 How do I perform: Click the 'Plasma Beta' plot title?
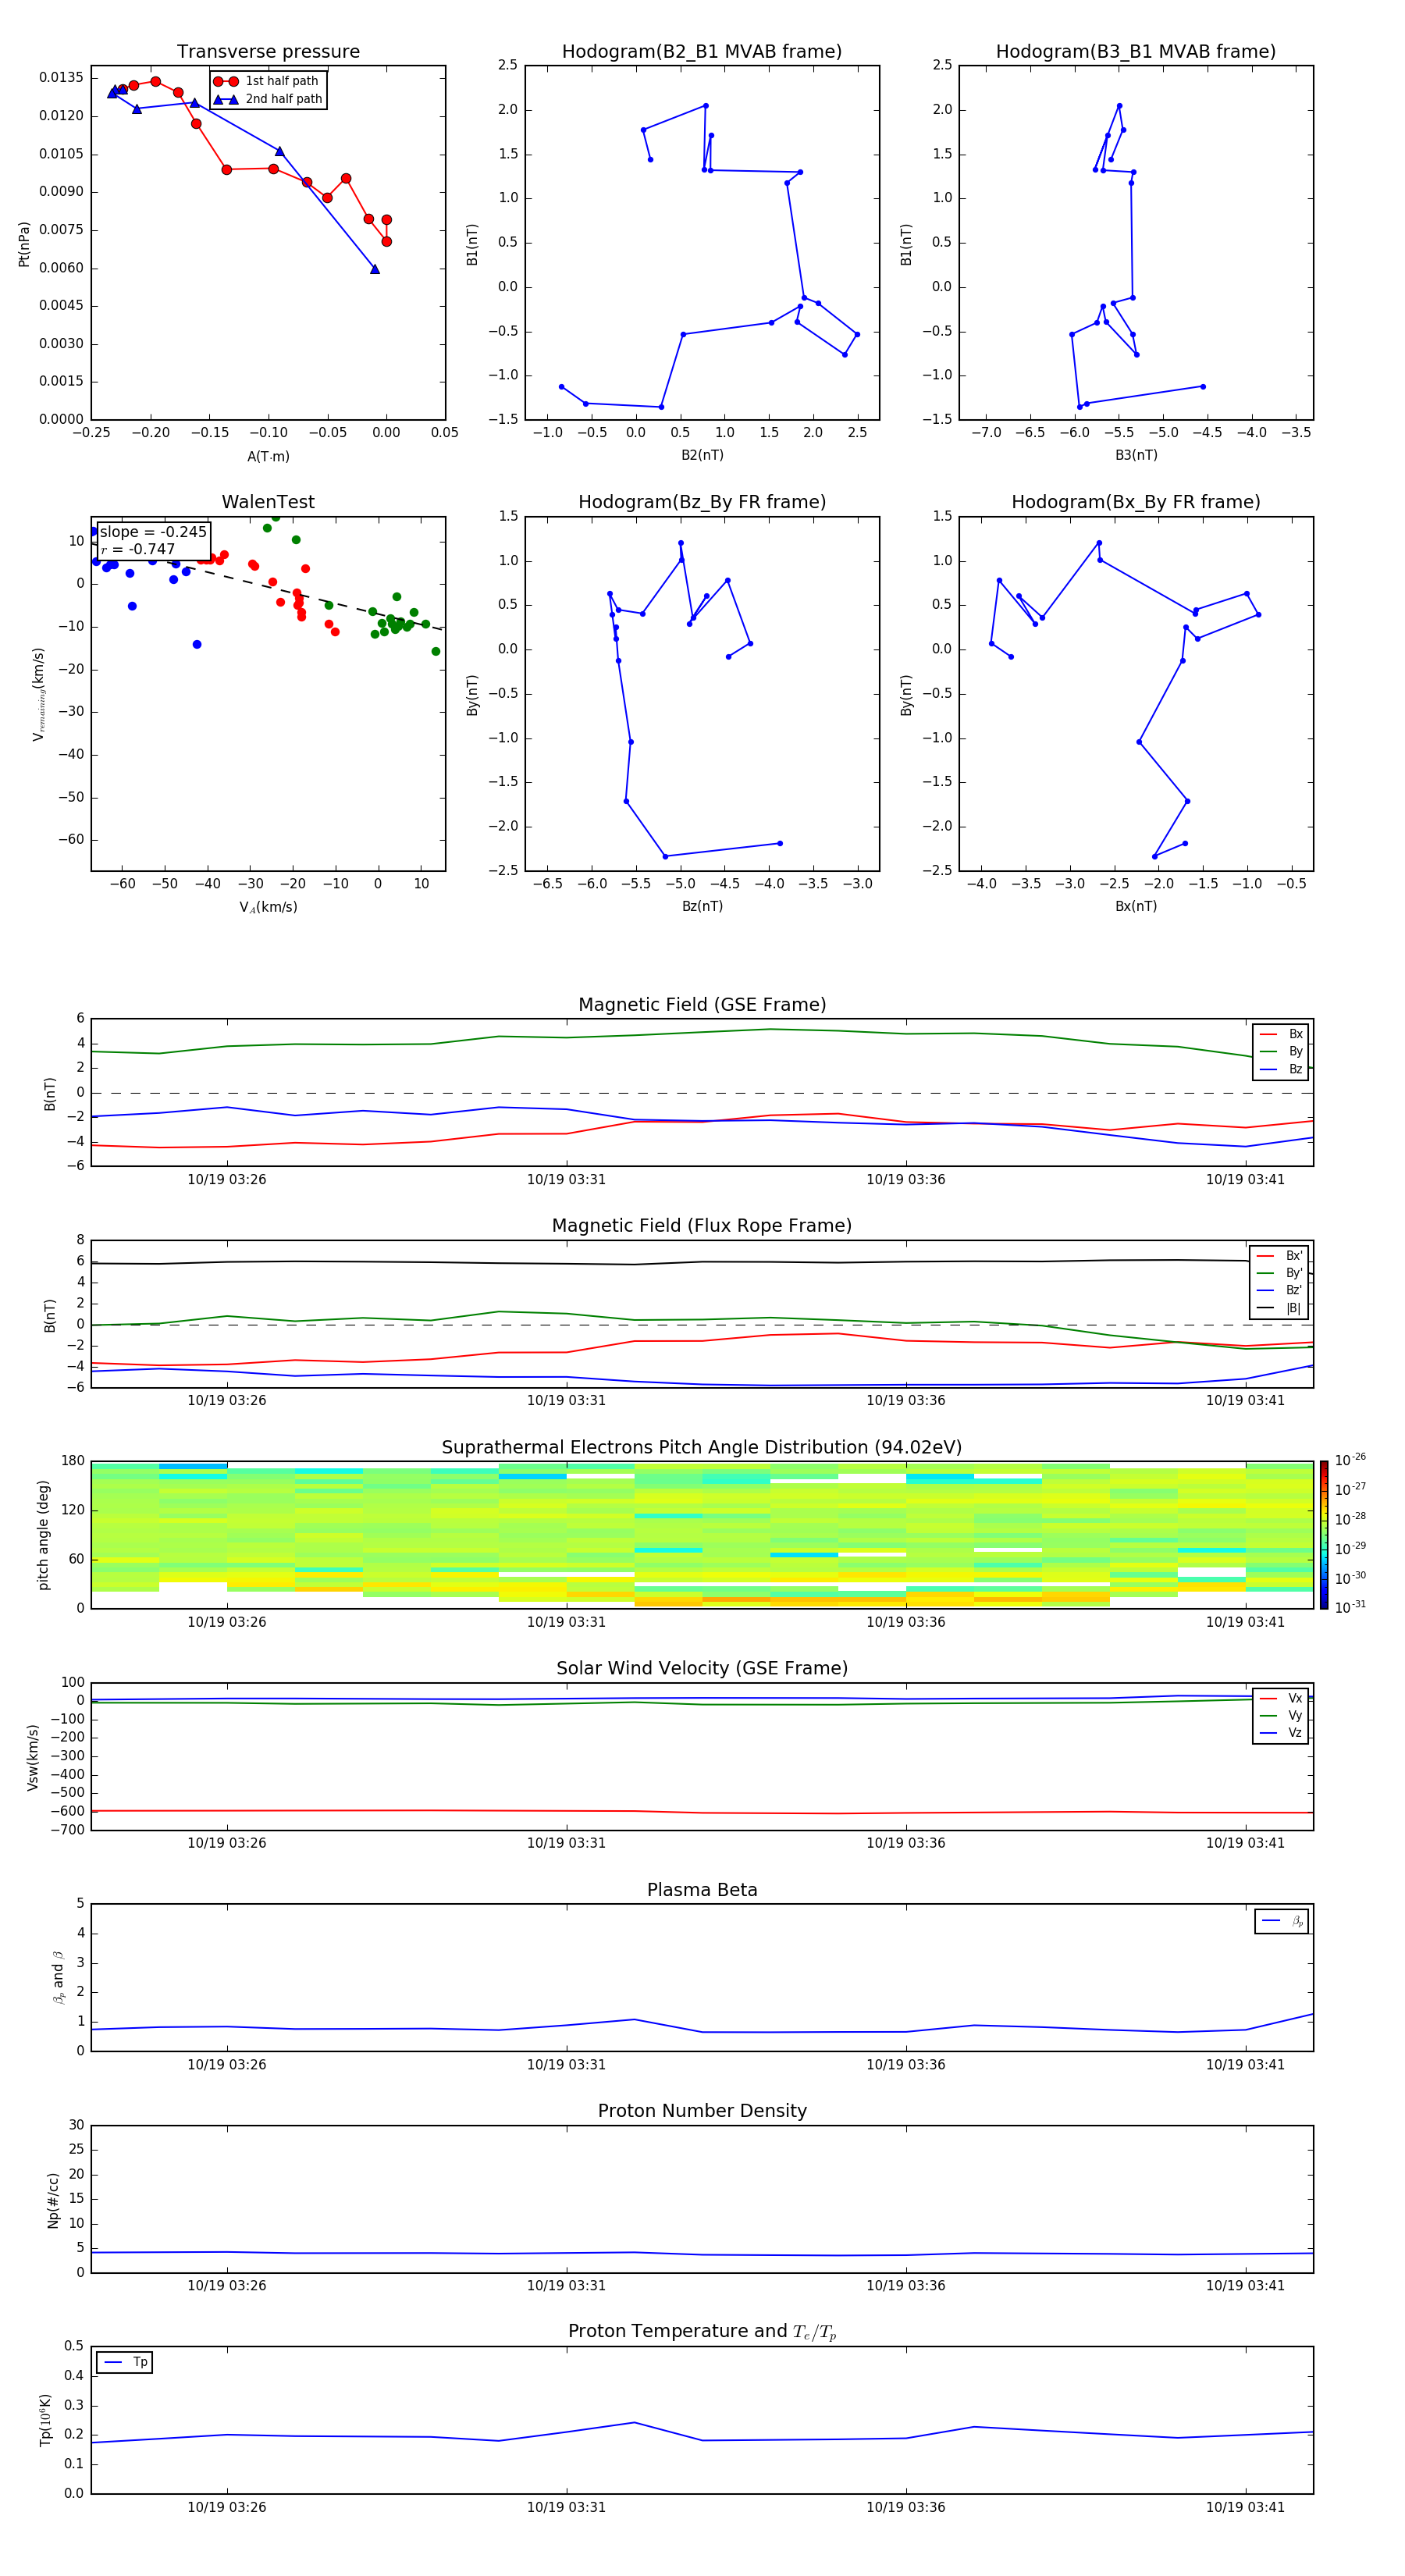coord(702,1890)
